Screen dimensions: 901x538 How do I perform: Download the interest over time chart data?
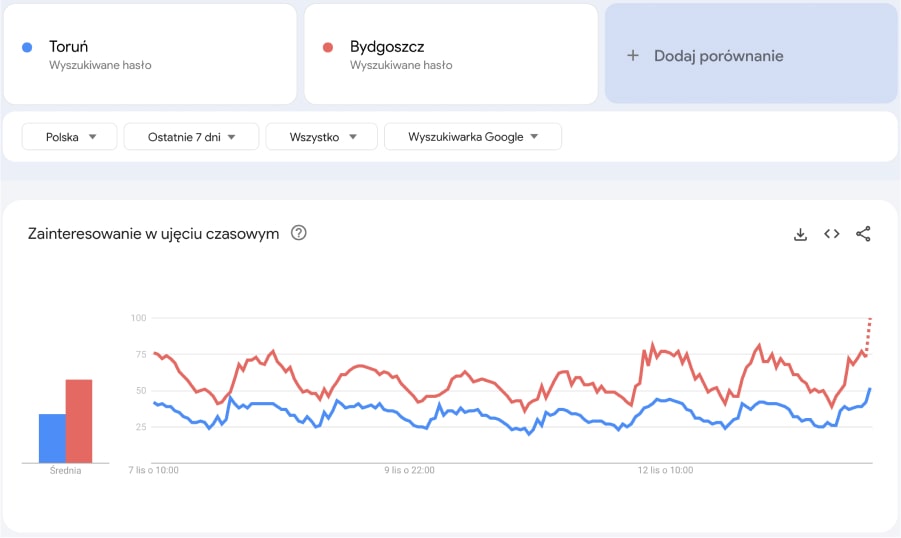click(800, 234)
